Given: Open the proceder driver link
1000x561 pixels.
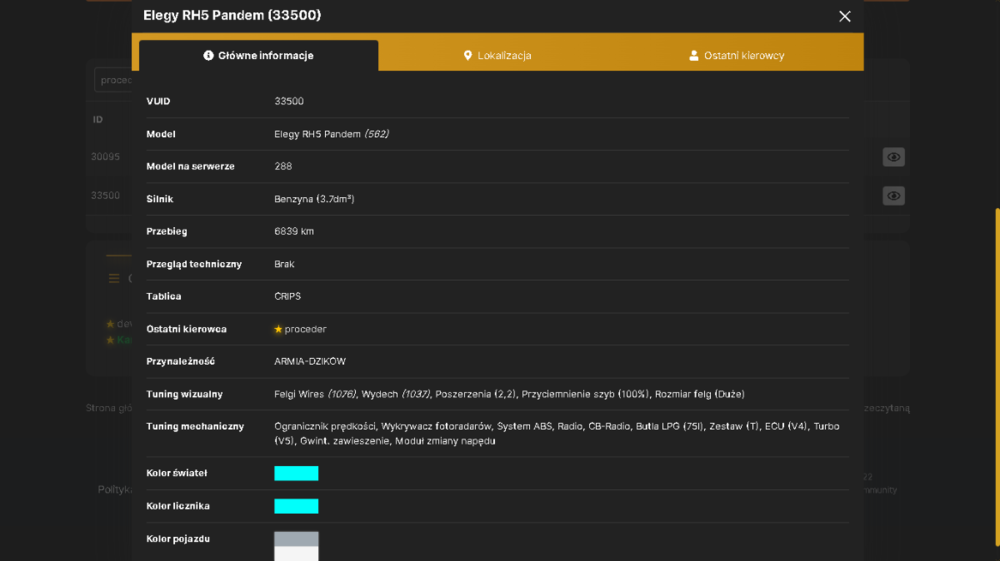Looking at the screenshot, I should [305, 329].
